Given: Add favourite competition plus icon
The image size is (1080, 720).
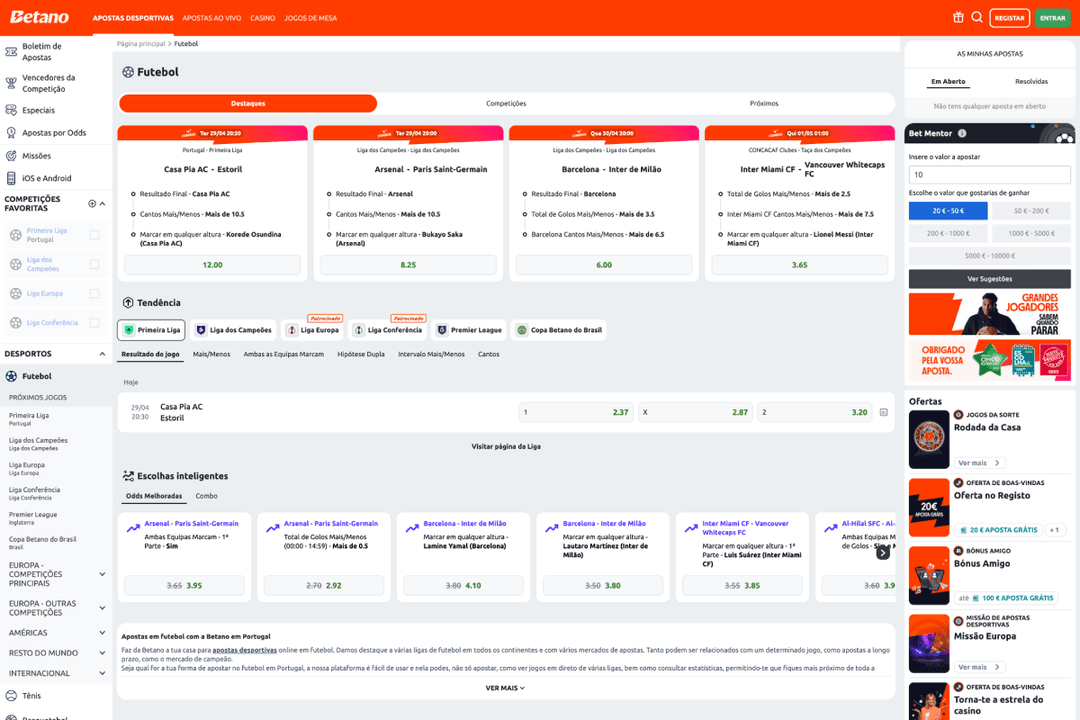Looking at the screenshot, I should click(x=92, y=203).
